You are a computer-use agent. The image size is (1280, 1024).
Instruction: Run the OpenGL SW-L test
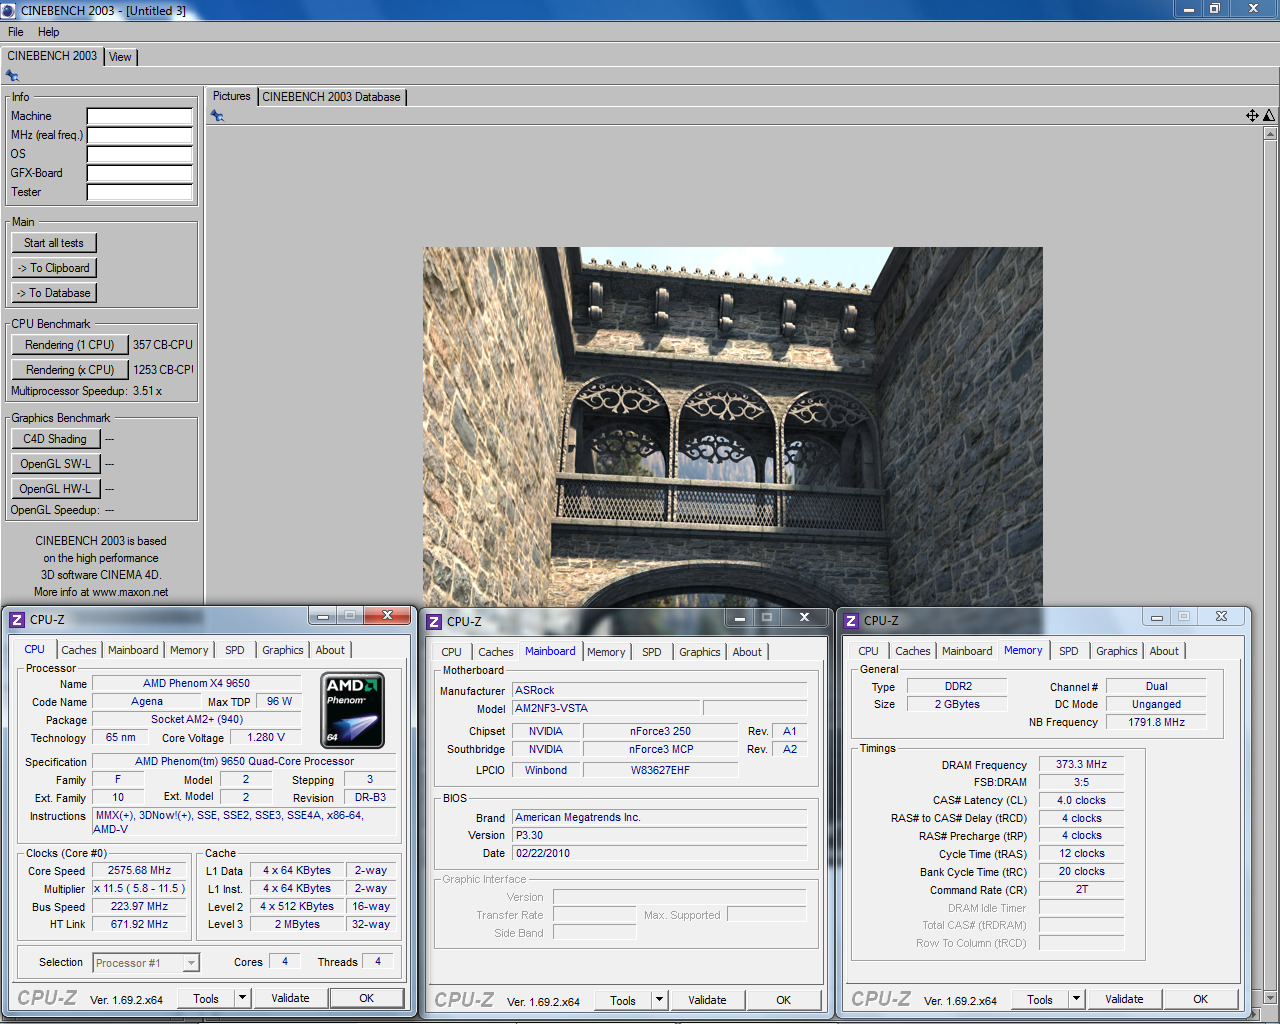pyautogui.click(x=55, y=464)
